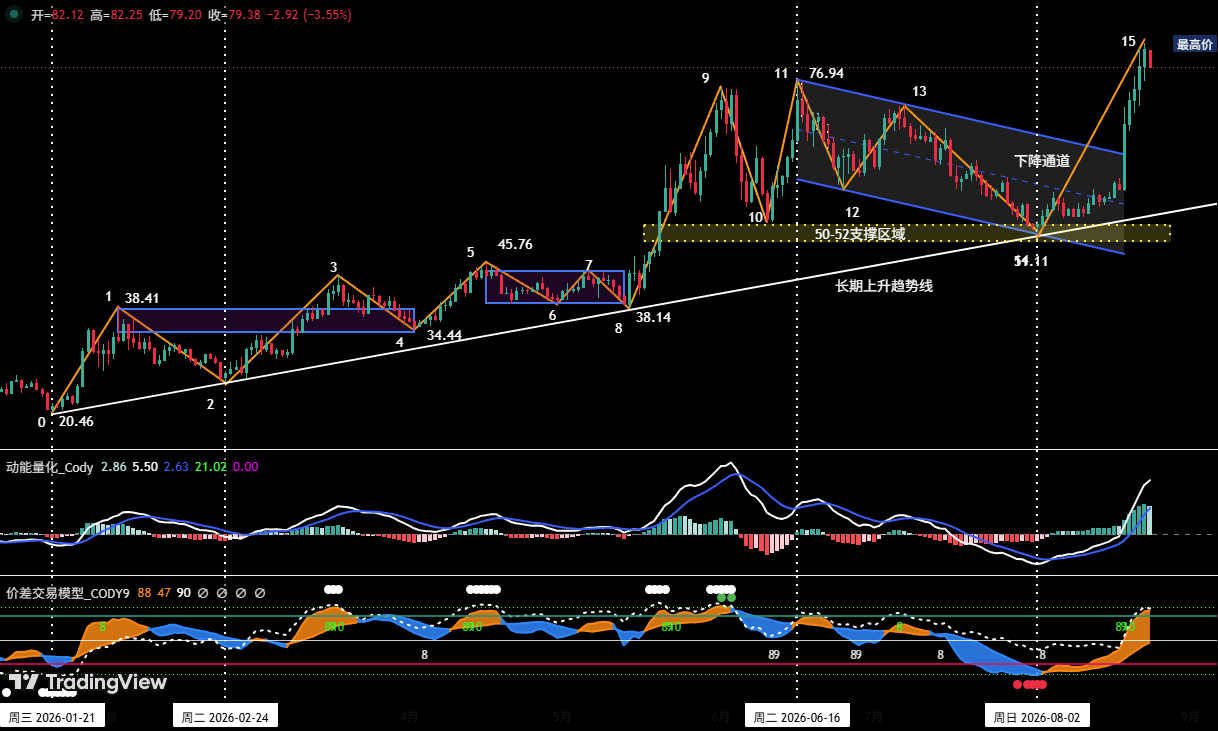Click the 周二 2026-02-24 date marker

click(225, 717)
